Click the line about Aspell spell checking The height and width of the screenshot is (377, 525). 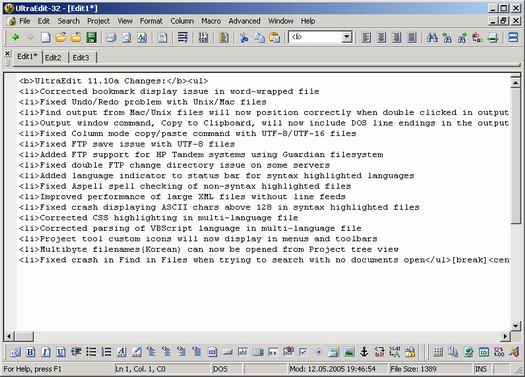(185, 186)
